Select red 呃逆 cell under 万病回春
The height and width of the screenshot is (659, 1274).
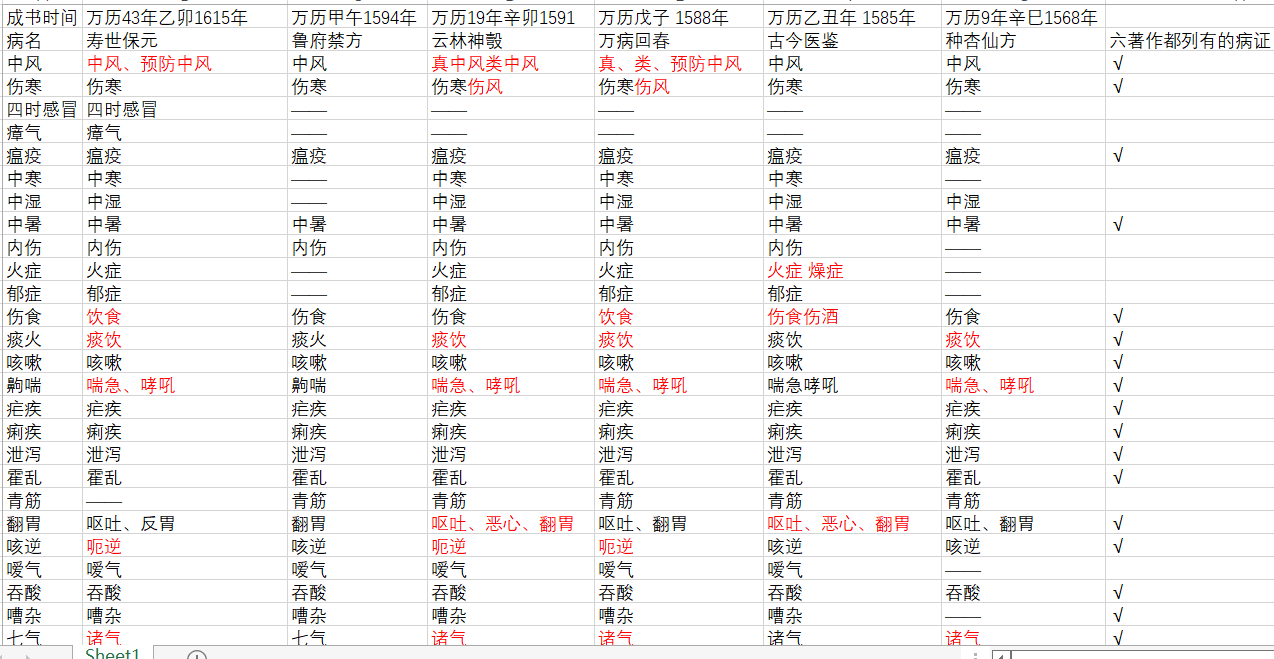click(680, 546)
